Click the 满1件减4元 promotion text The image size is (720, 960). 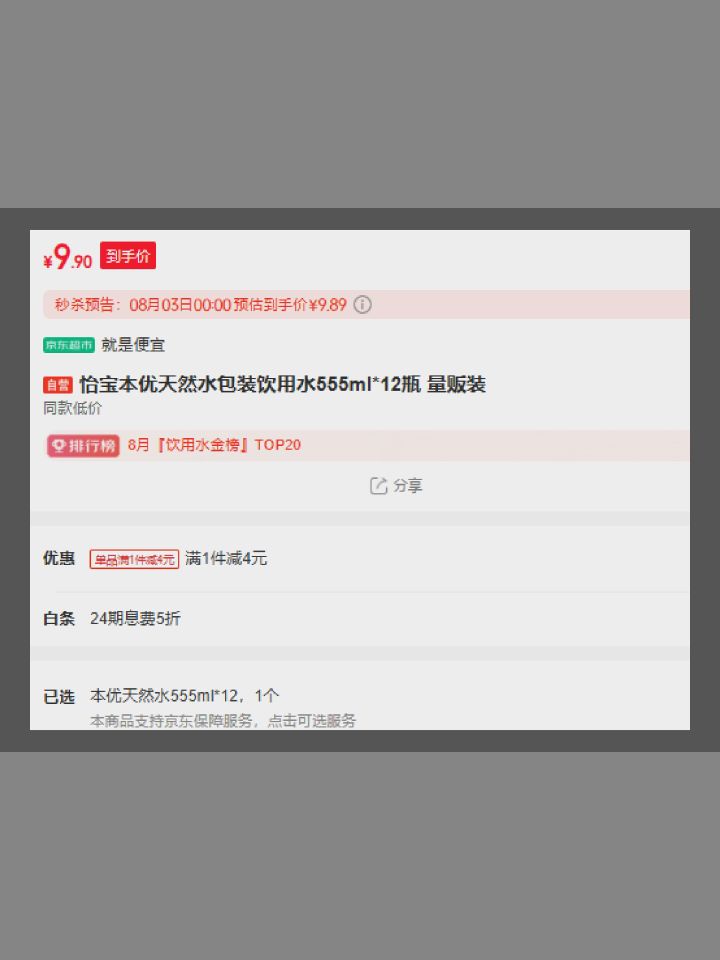(x=226, y=558)
